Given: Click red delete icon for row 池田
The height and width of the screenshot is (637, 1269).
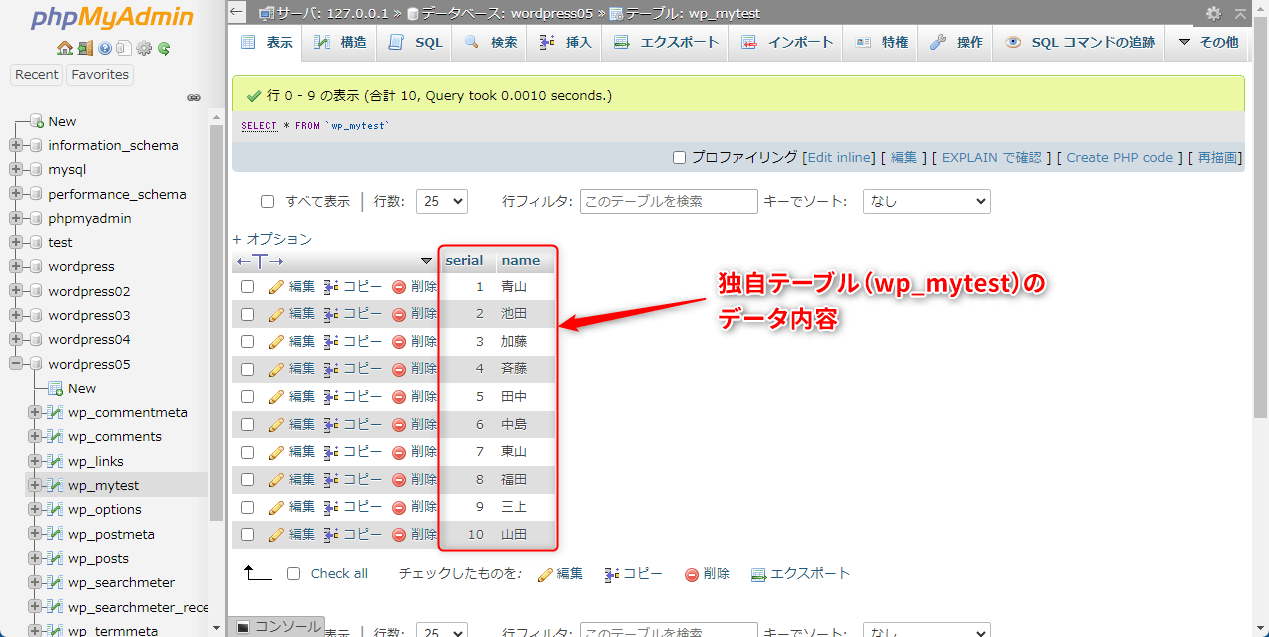Looking at the screenshot, I should pos(399,314).
